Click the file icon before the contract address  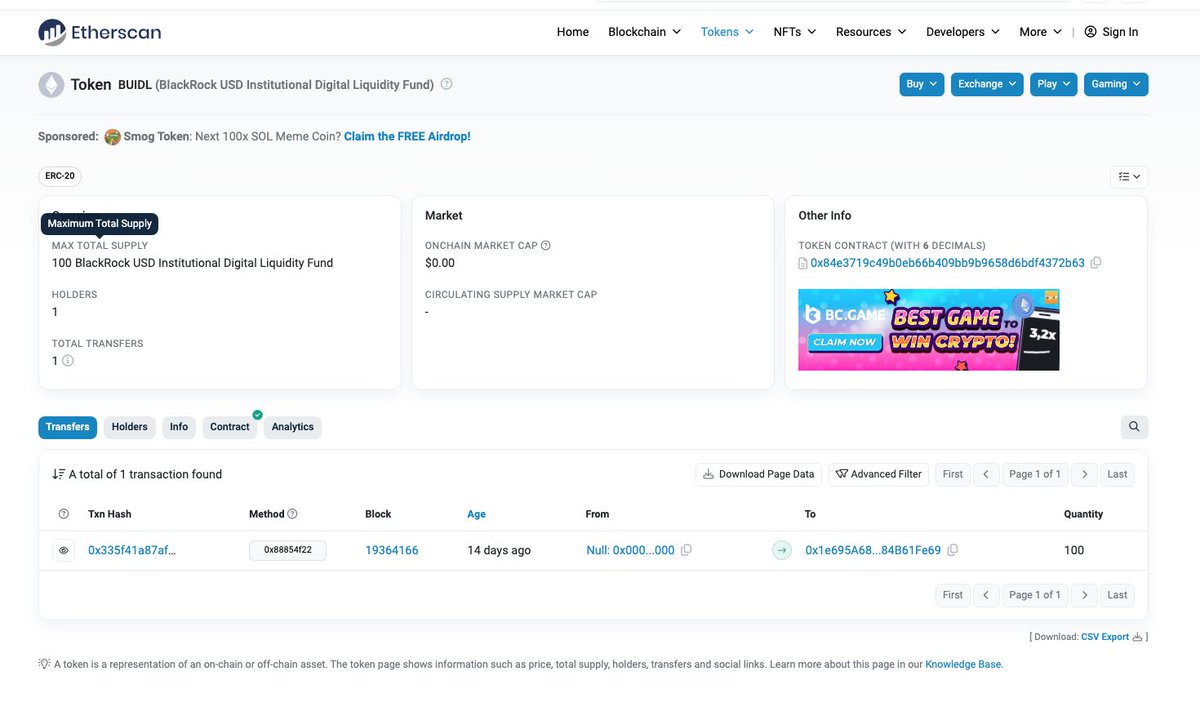pos(803,264)
